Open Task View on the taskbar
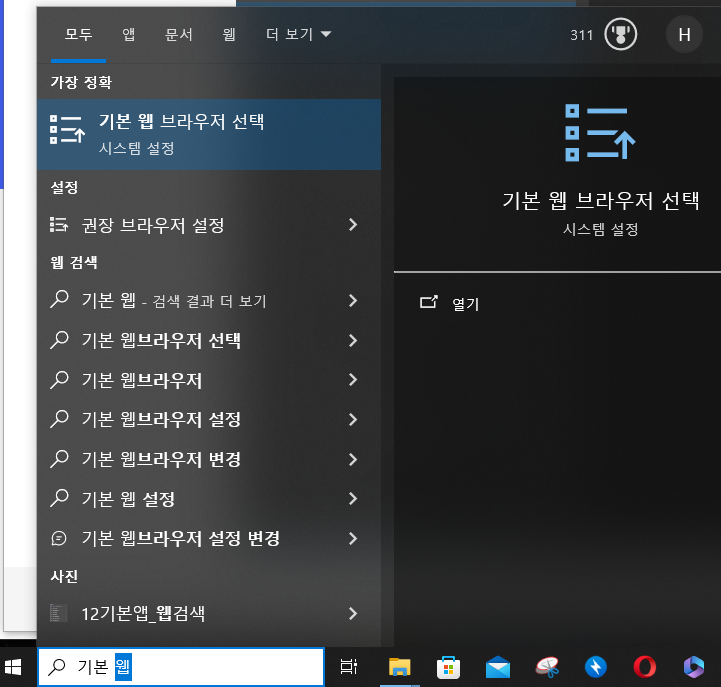 coord(349,667)
